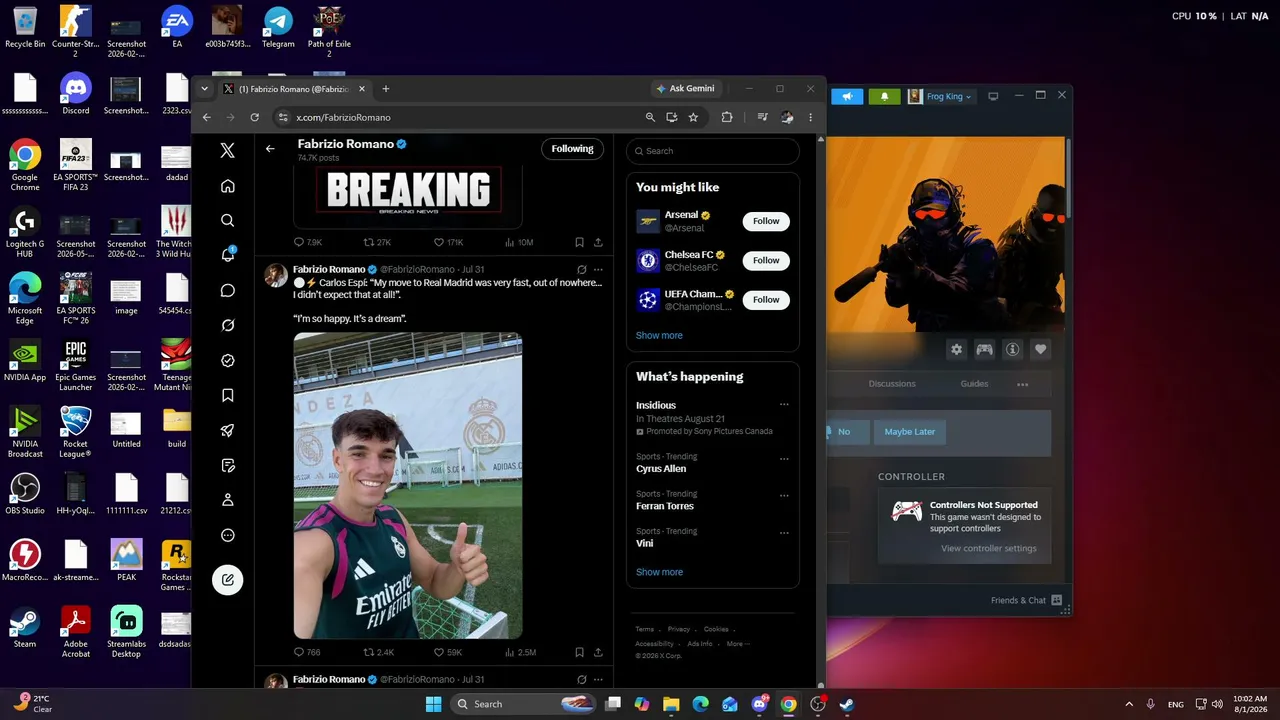Follow the Chelsea FC account
The height and width of the screenshot is (720, 1280).
coord(766,260)
